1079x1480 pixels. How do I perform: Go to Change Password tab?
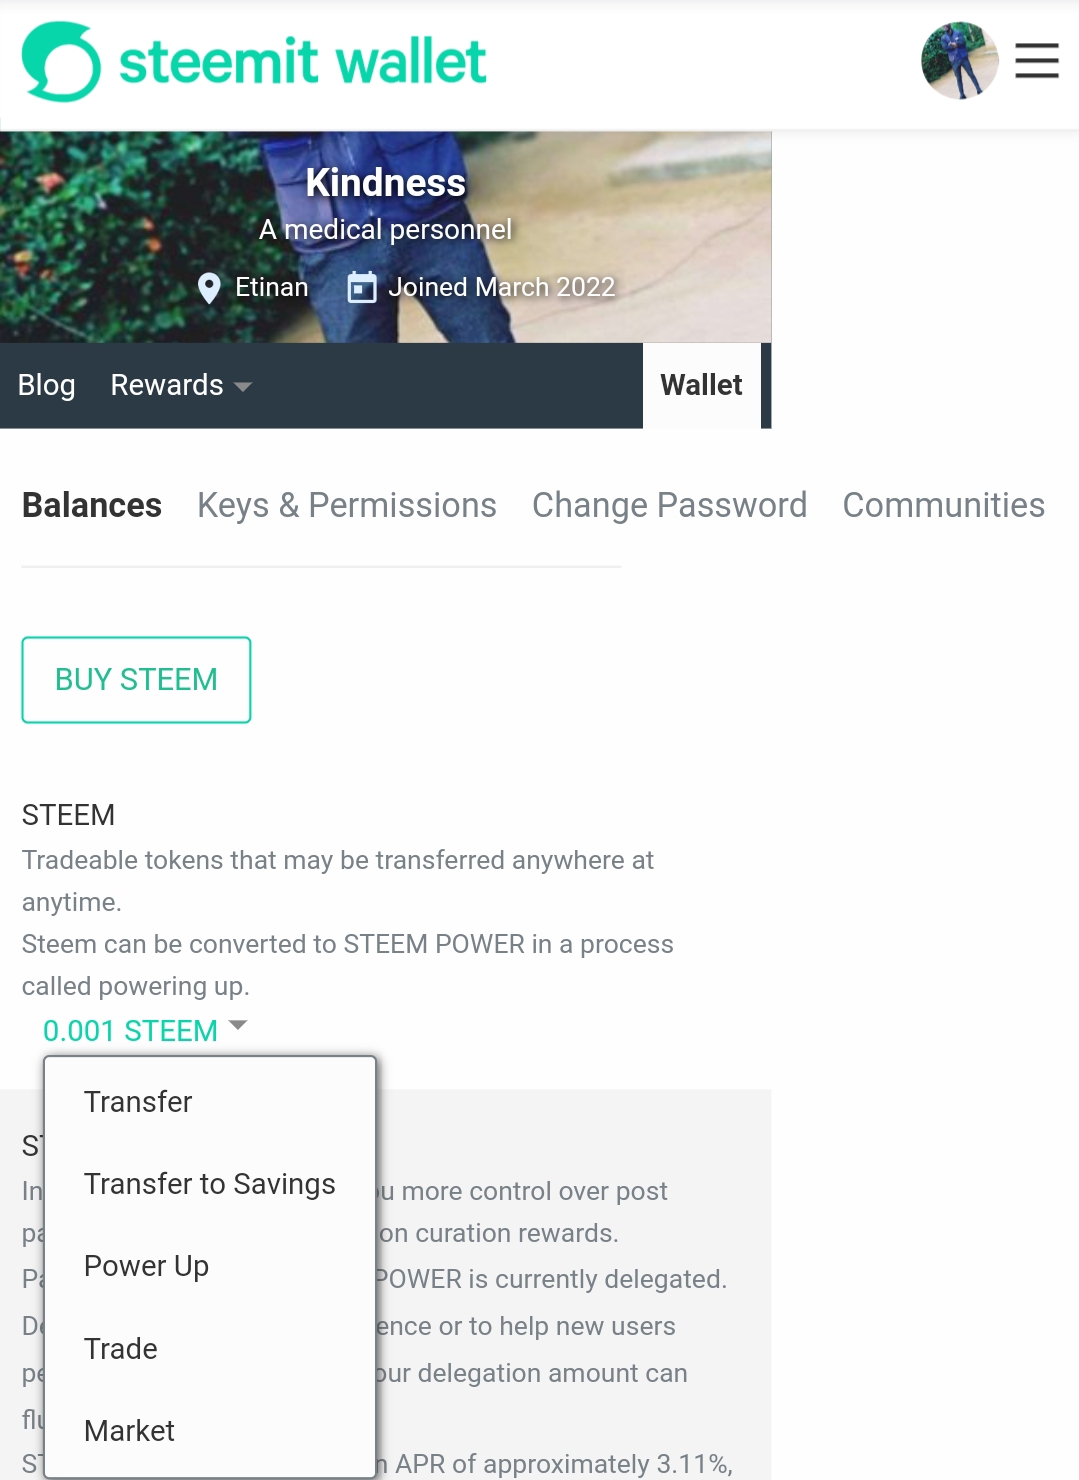click(x=669, y=506)
